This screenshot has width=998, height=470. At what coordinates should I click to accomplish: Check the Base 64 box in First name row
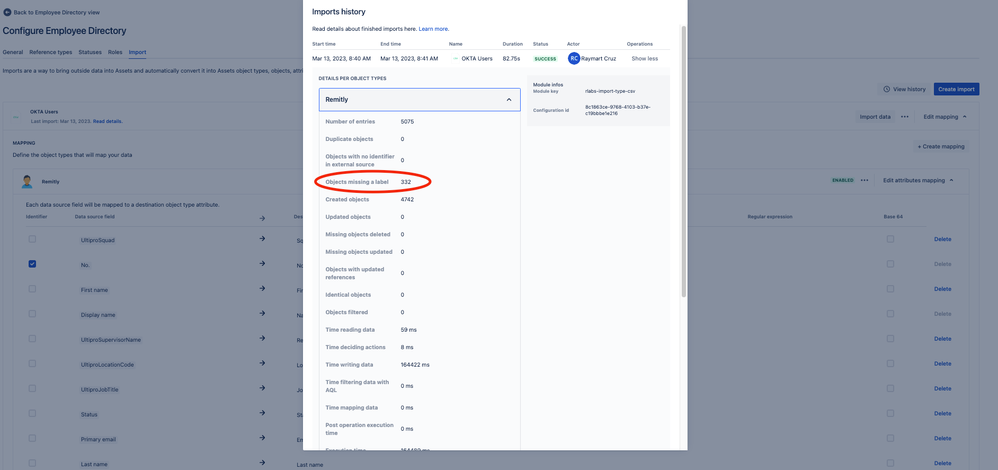(x=890, y=288)
